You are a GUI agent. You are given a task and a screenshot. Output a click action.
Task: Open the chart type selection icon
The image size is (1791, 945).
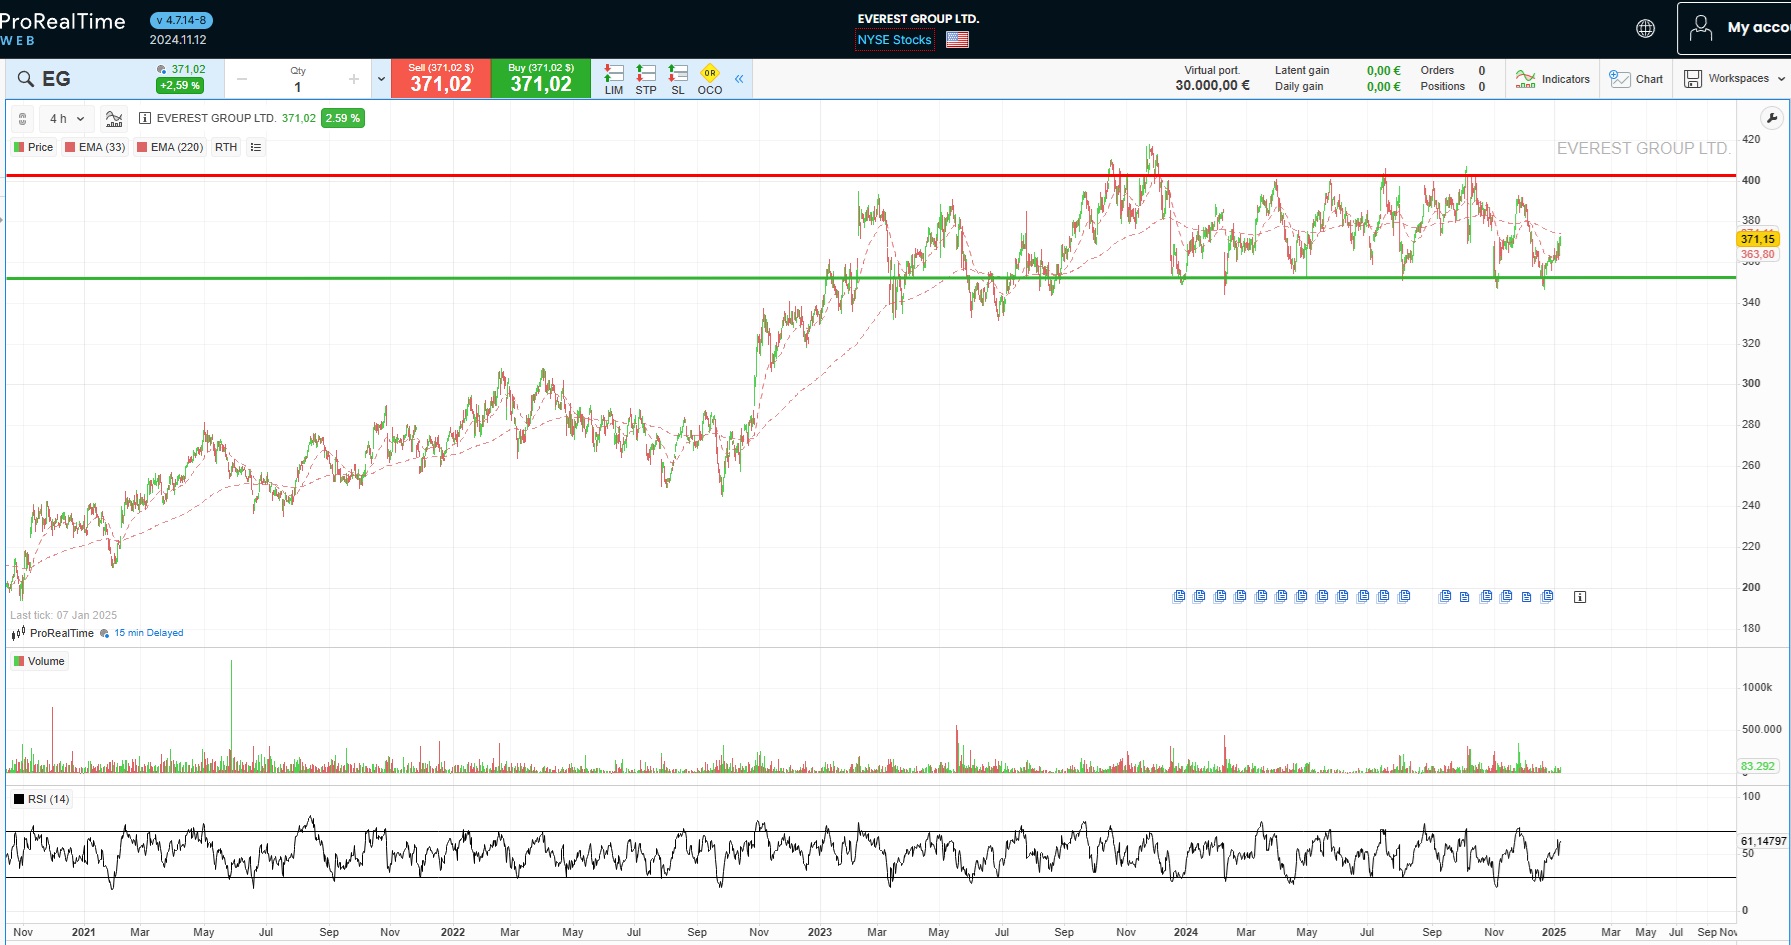[114, 117]
